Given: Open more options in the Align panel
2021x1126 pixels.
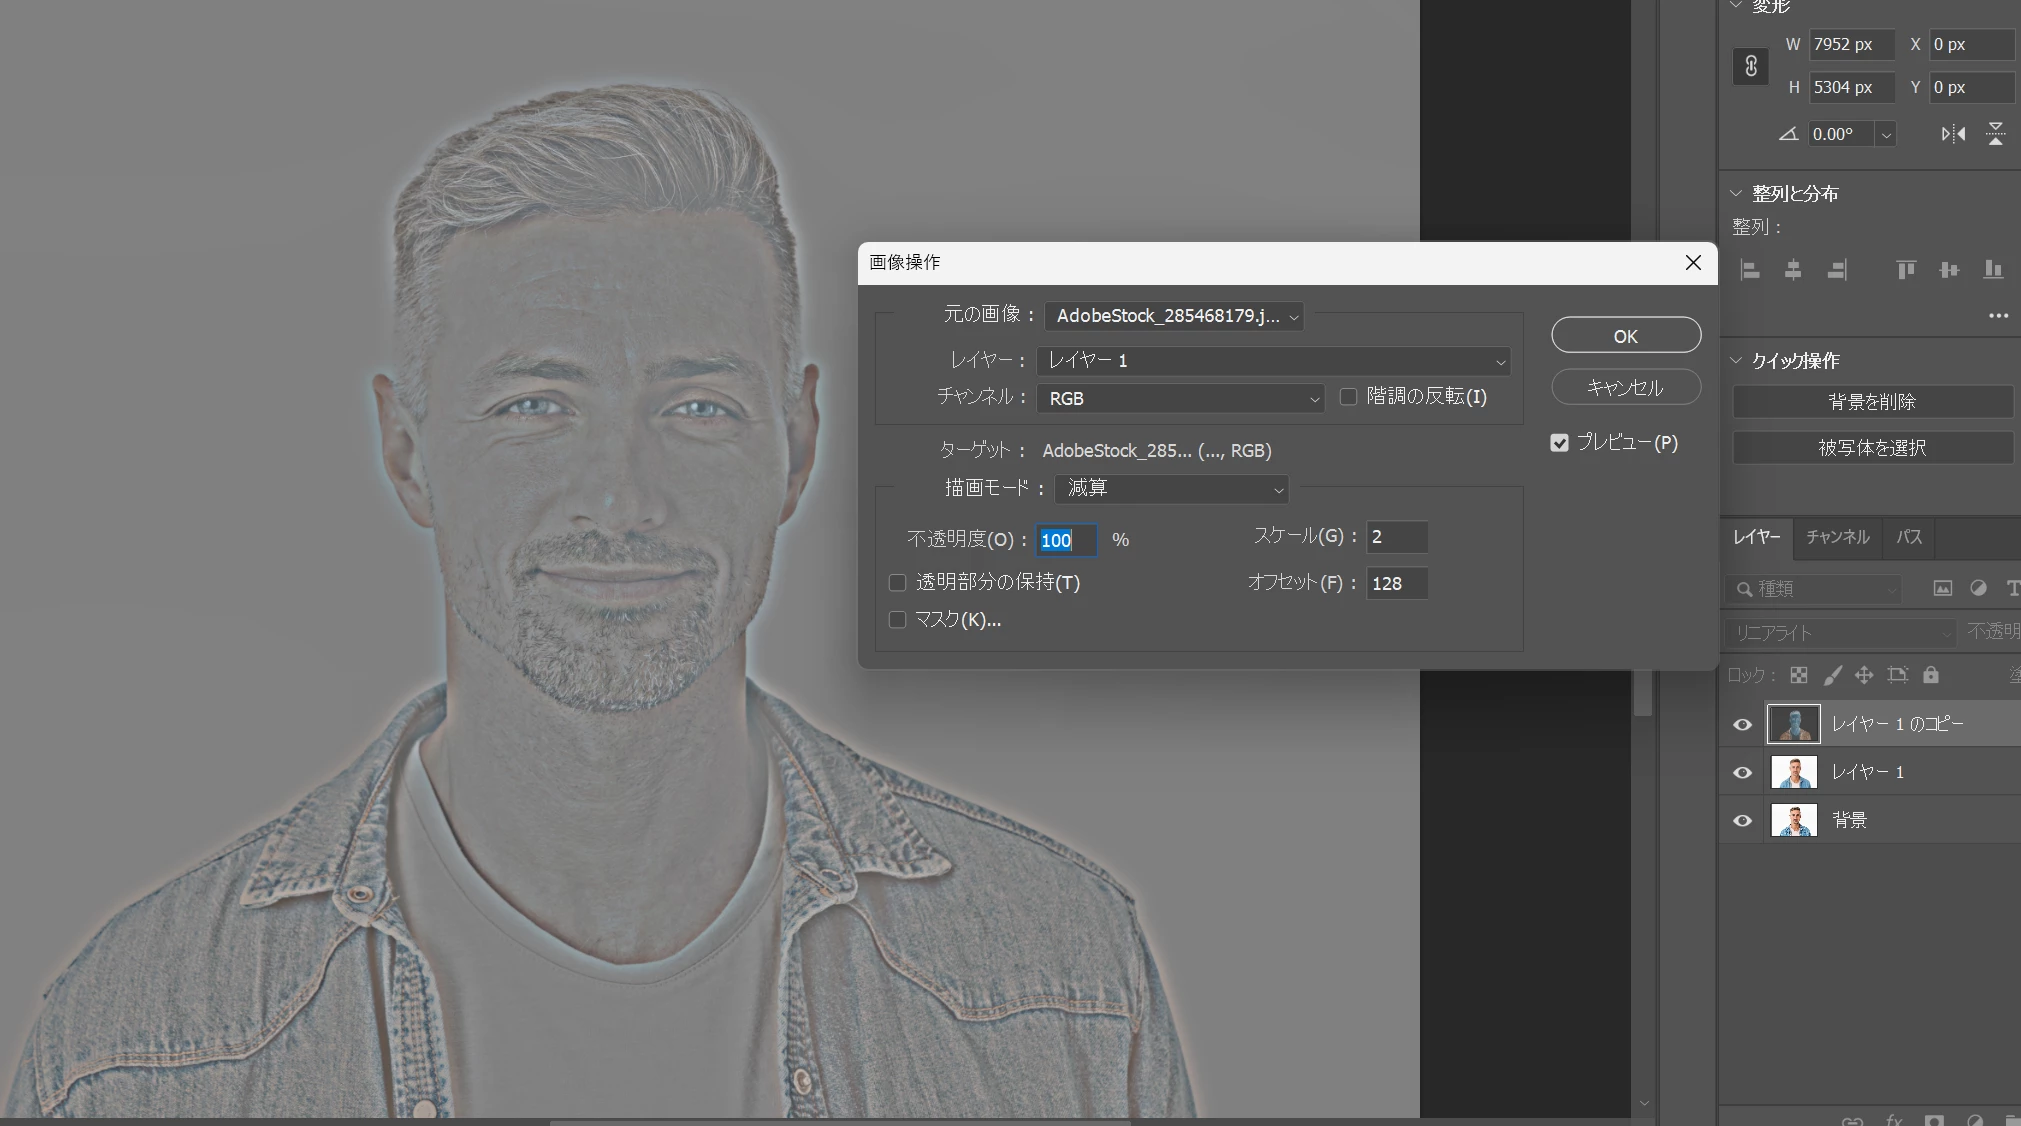Looking at the screenshot, I should coord(1998,316).
